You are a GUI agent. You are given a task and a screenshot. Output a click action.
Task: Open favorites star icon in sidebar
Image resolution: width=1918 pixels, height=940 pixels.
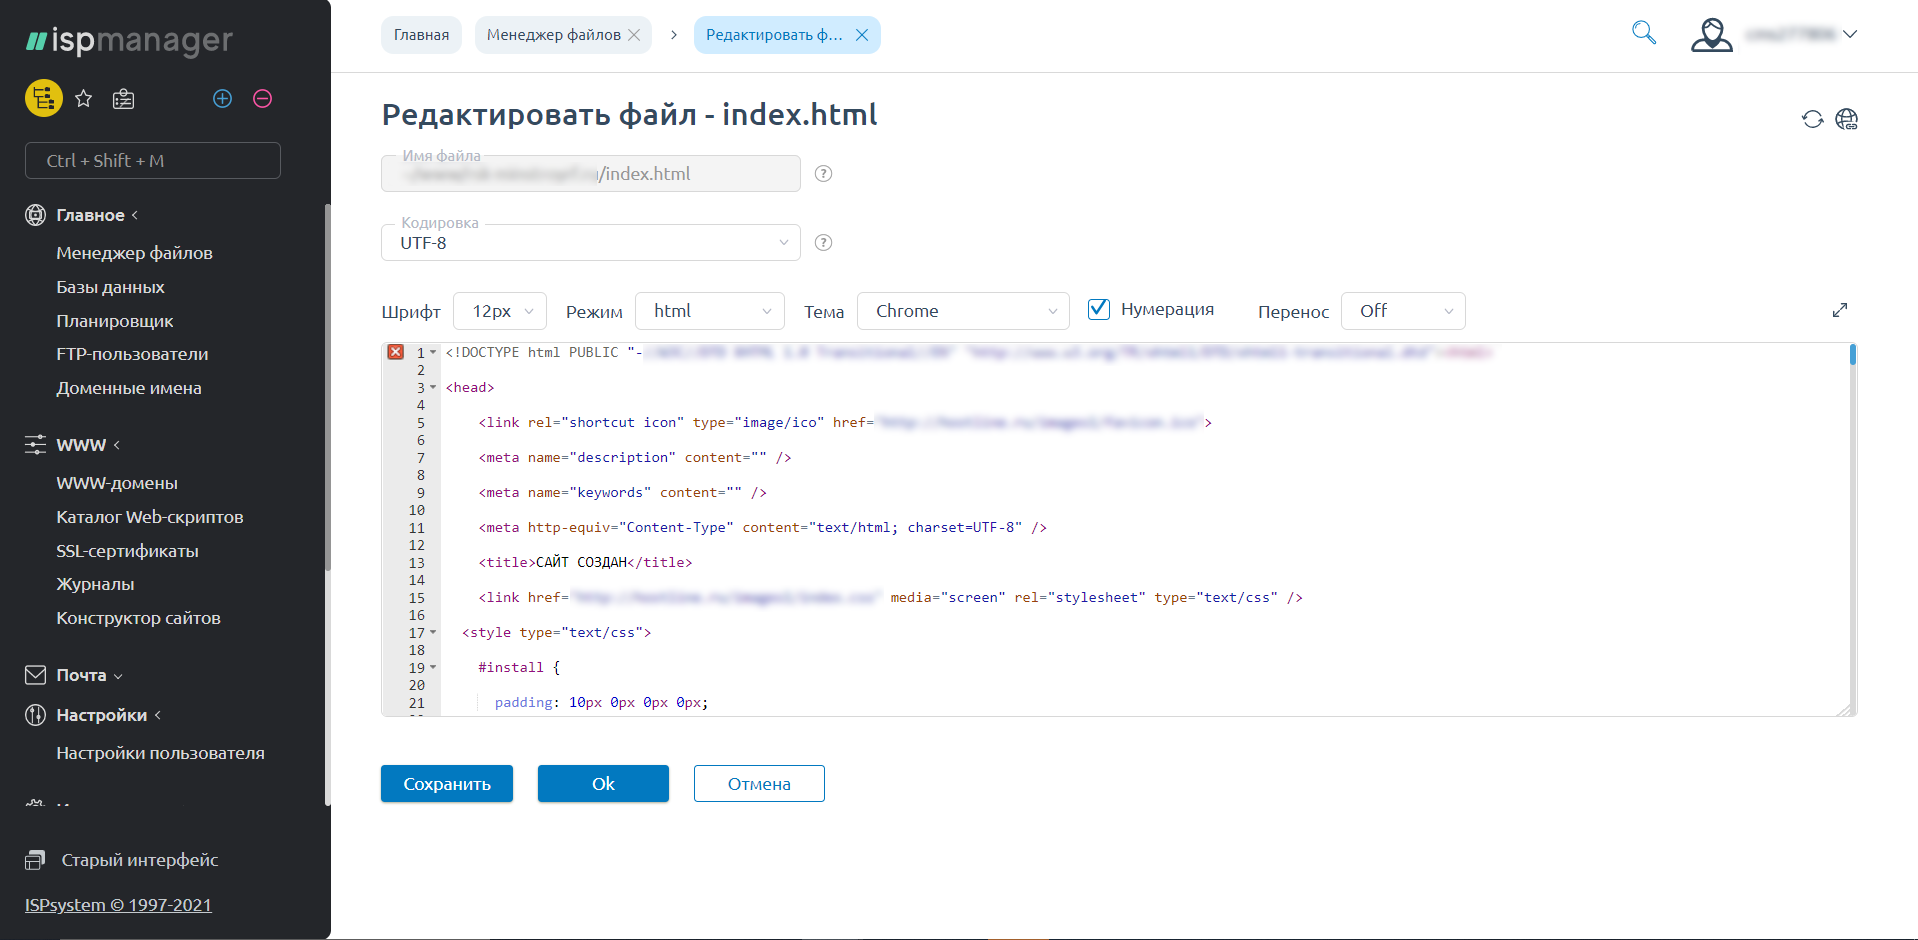point(84,98)
